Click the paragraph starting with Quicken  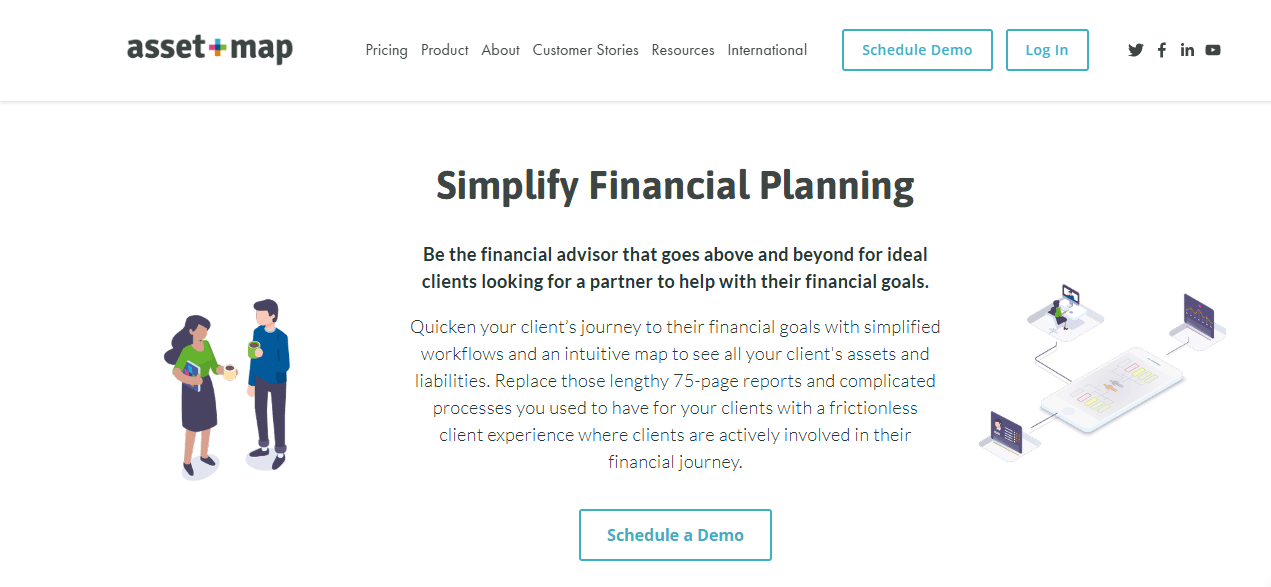tap(675, 394)
